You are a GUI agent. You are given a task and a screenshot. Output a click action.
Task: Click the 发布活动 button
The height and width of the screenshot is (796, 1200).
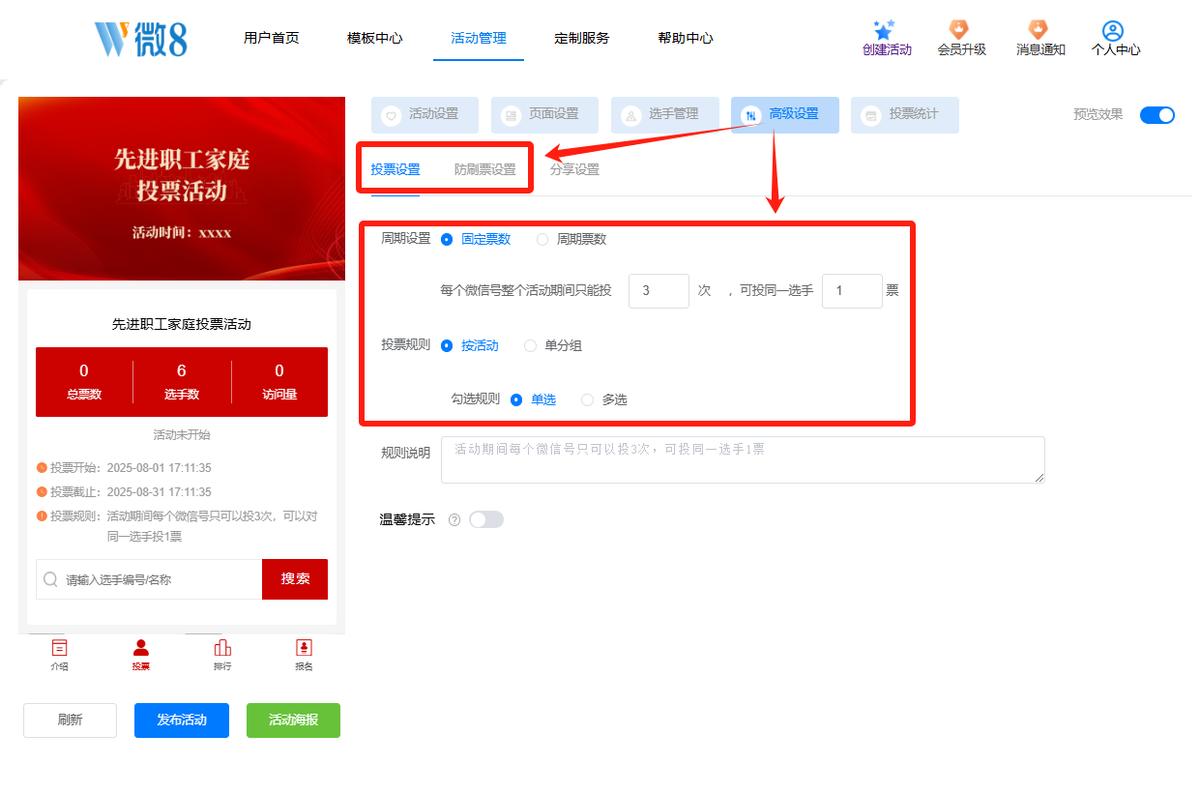pyautogui.click(x=182, y=720)
